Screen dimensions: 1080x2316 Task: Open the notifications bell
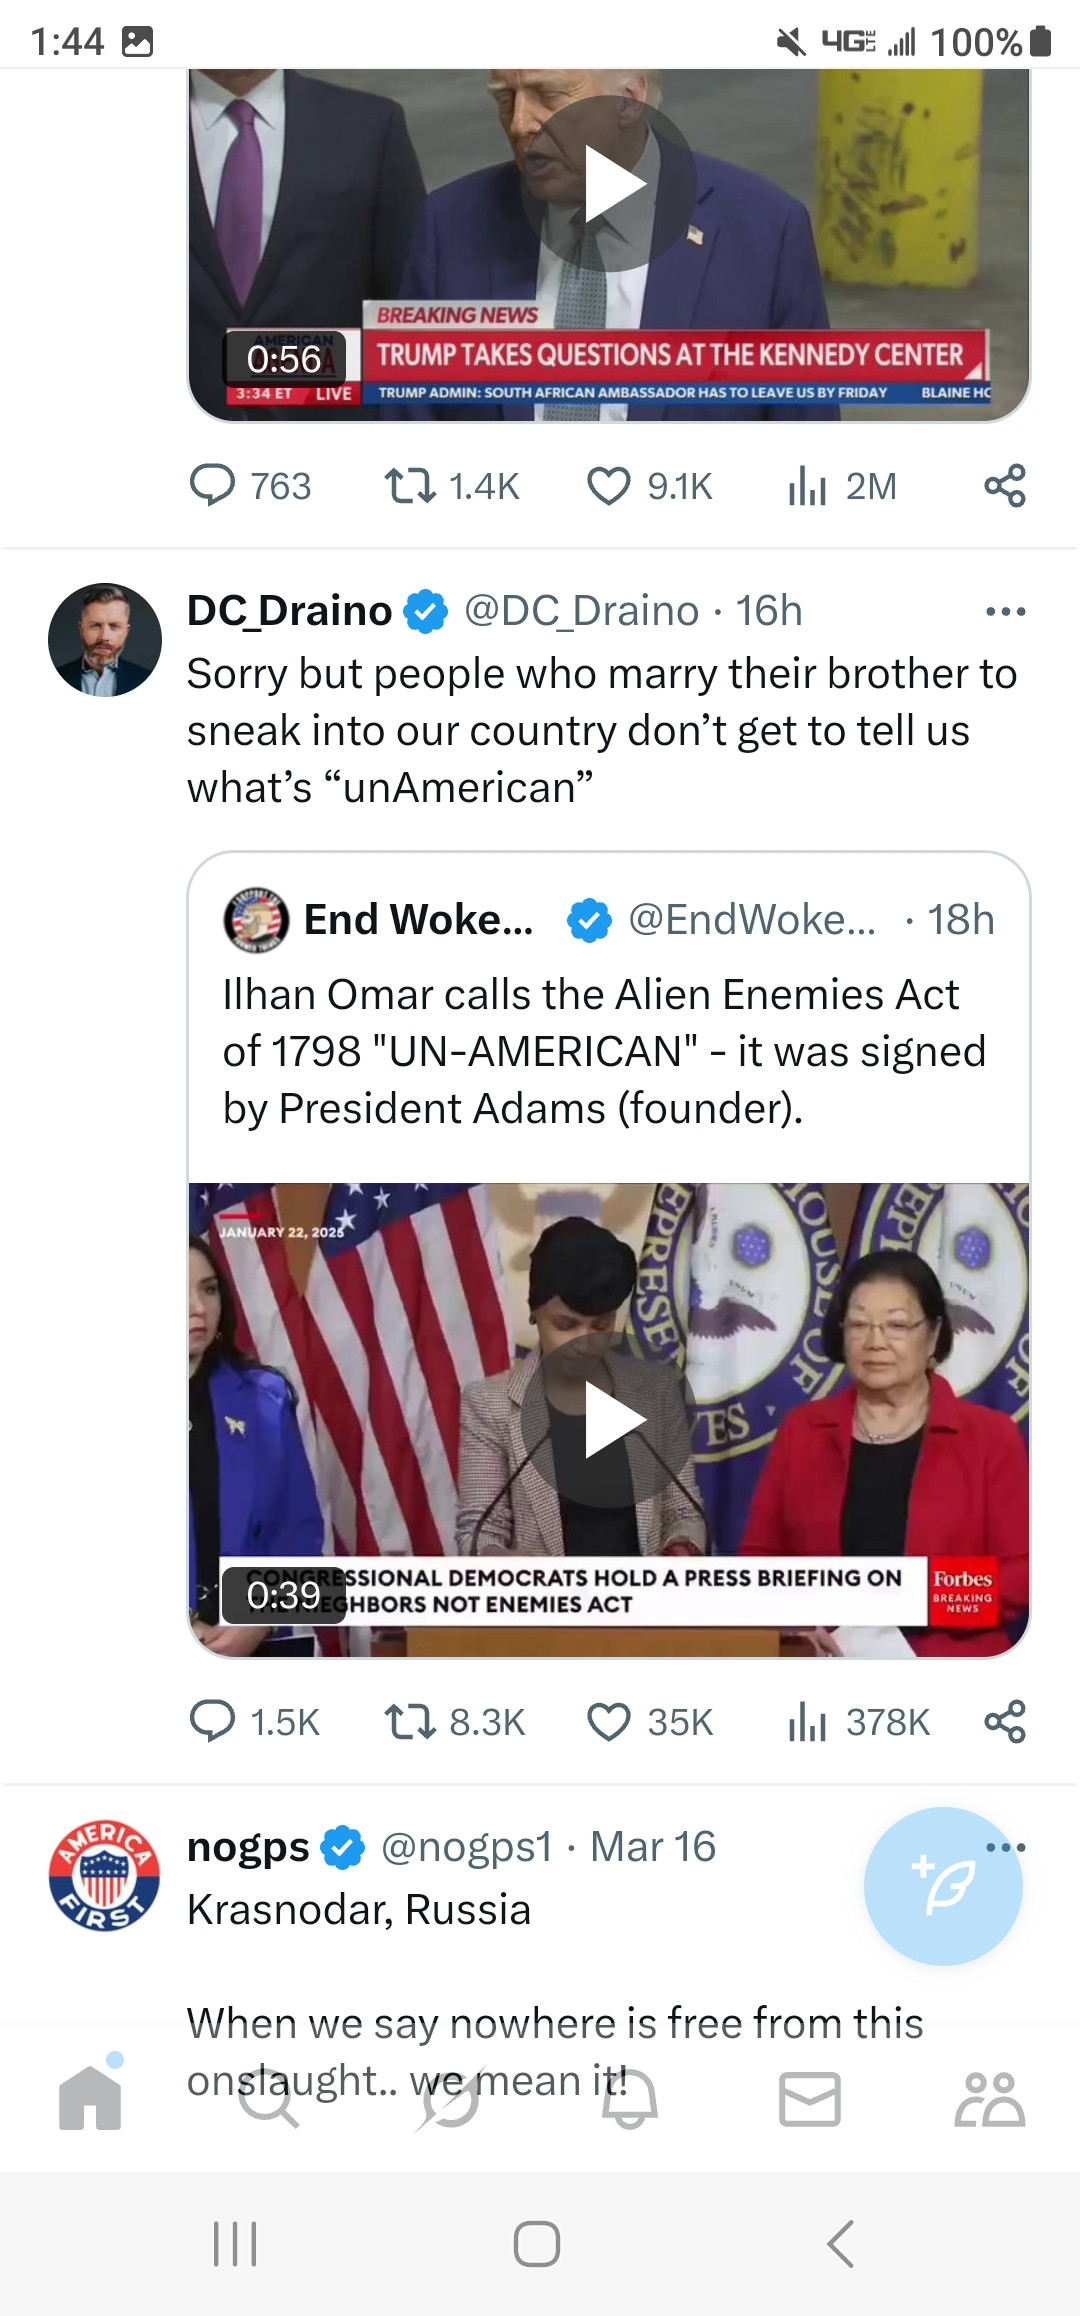(630, 2098)
